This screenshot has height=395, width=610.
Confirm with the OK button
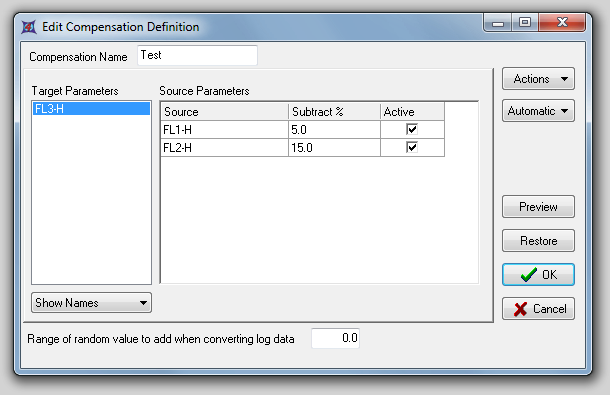pyautogui.click(x=538, y=275)
